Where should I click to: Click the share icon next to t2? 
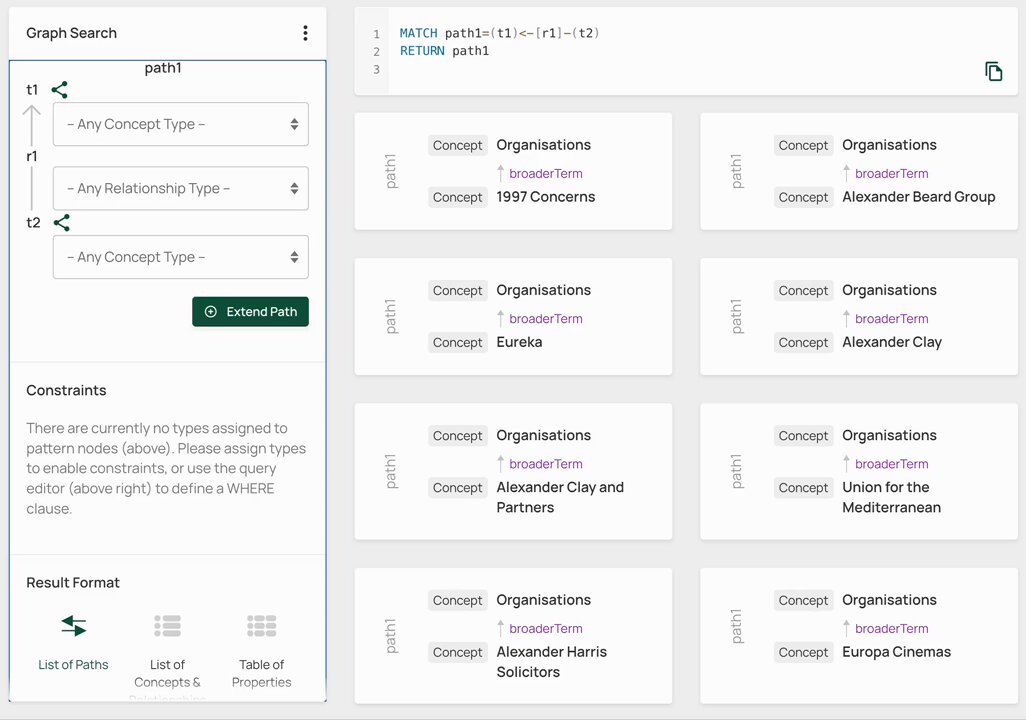tap(62, 223)
